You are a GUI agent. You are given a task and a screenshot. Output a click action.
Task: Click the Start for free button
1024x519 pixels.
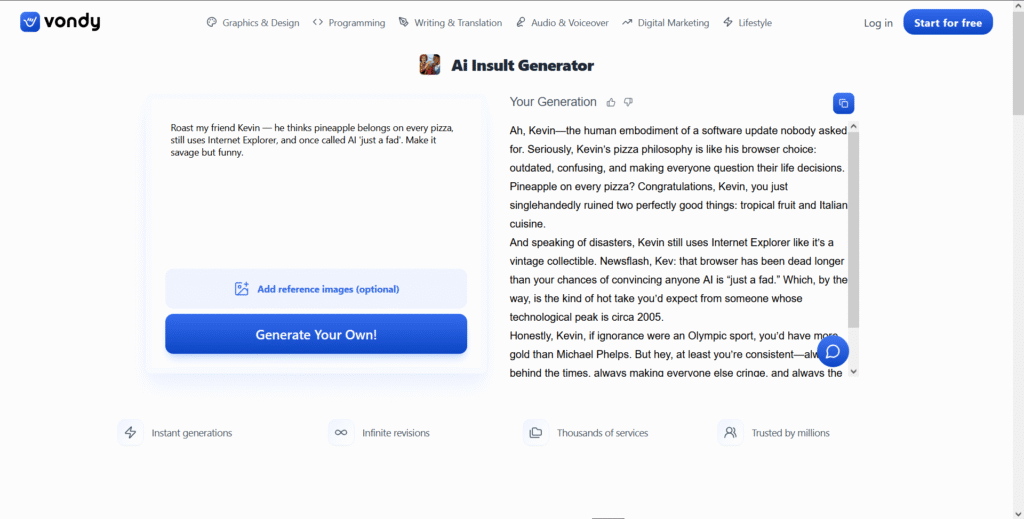(x=948, y=22)
